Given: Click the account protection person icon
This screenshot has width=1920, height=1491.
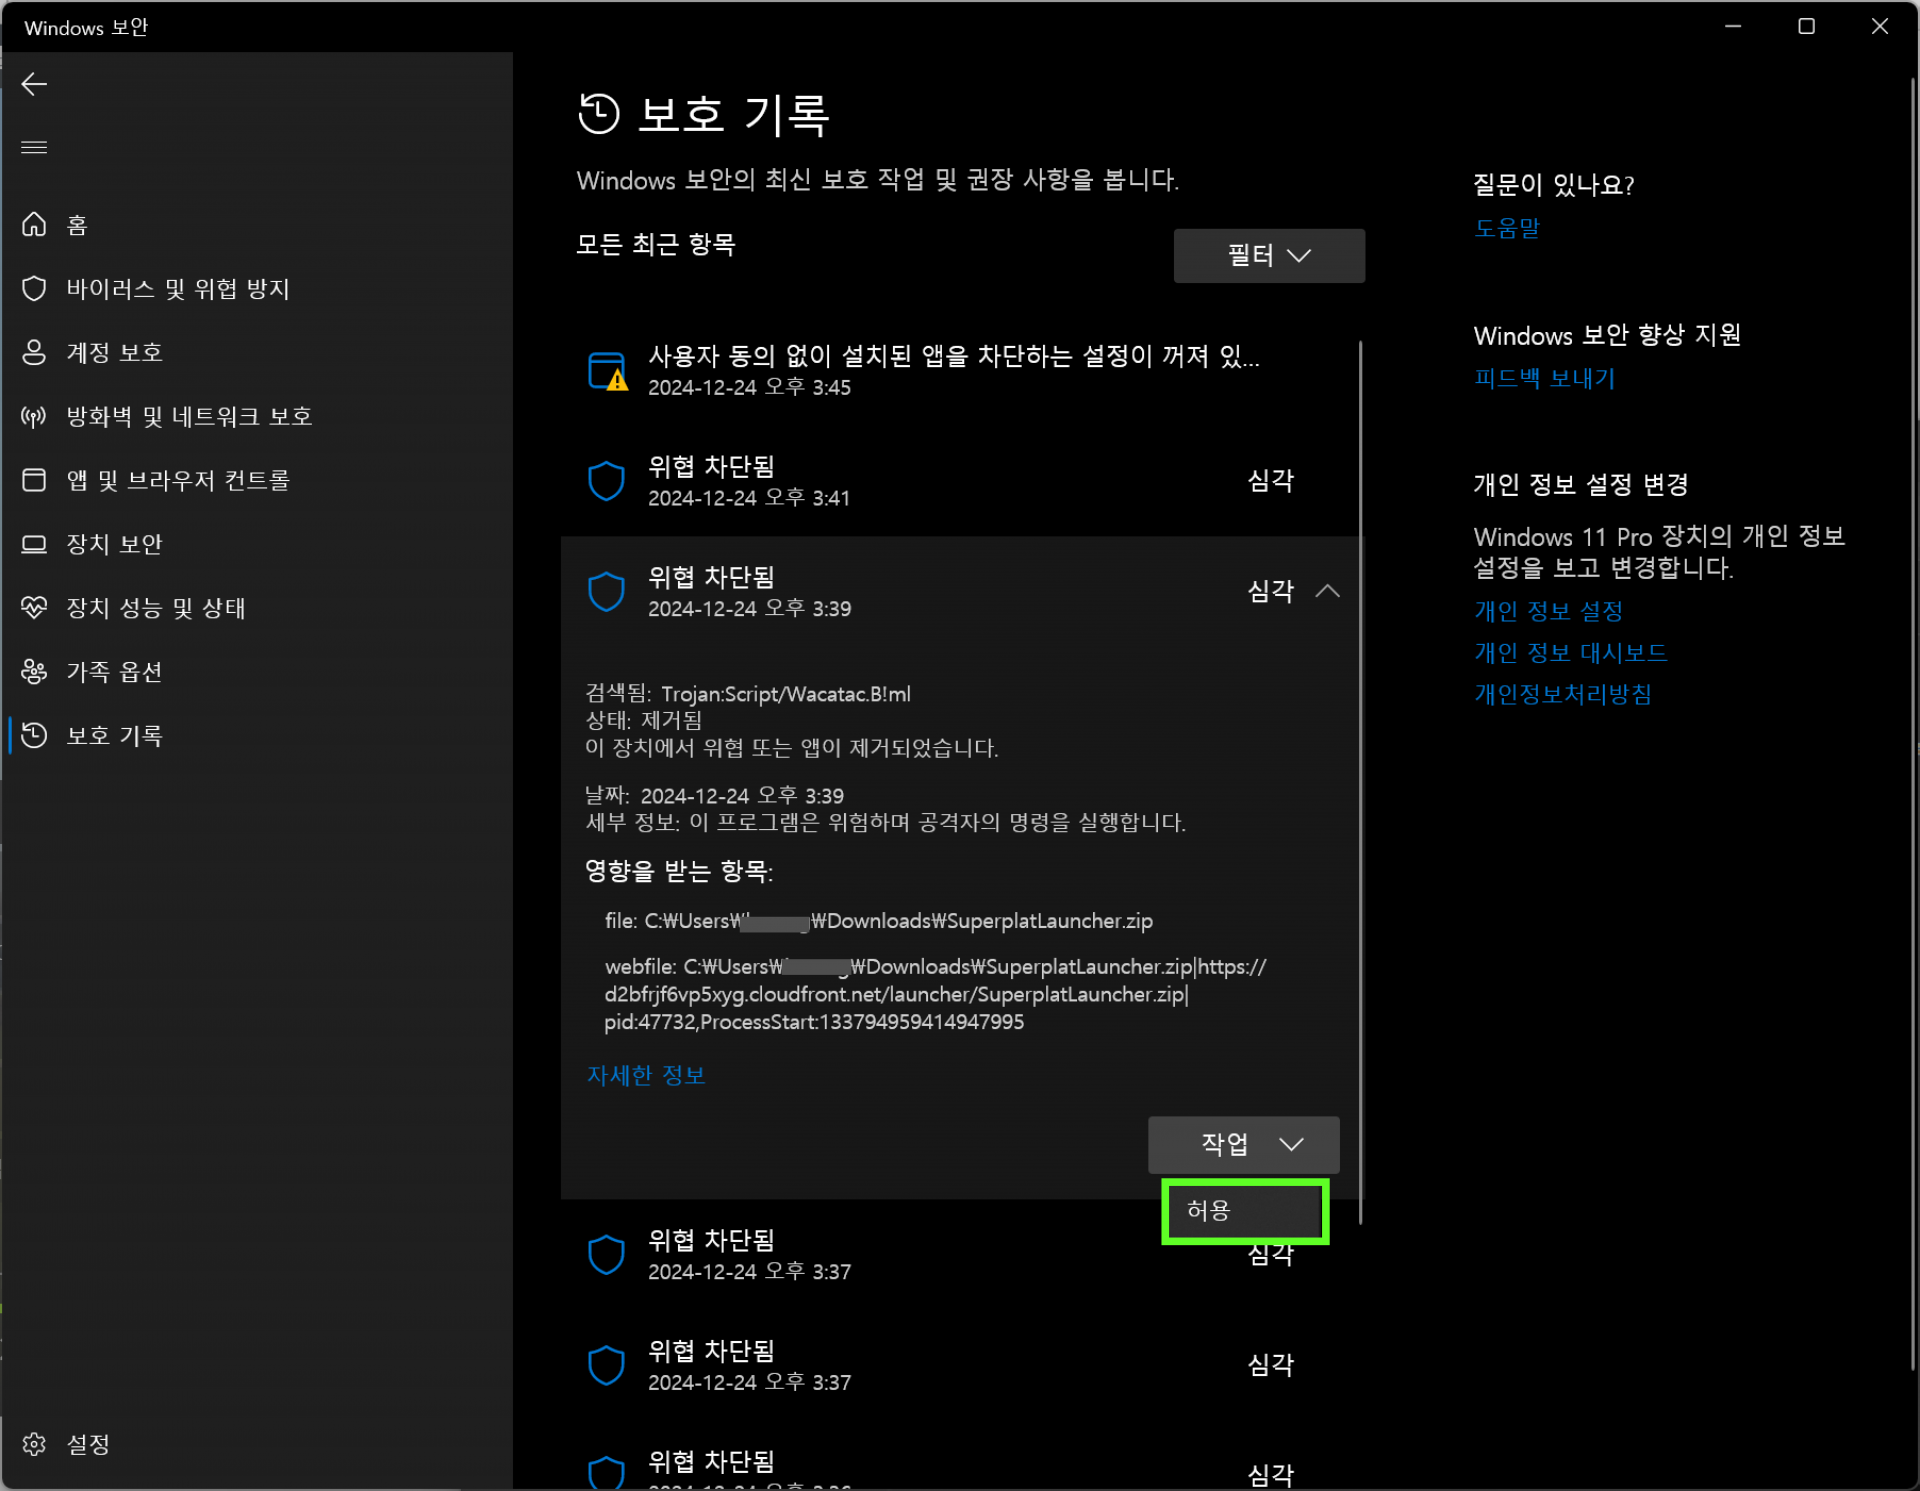Looking at the screenshot, I should point(34,352).
